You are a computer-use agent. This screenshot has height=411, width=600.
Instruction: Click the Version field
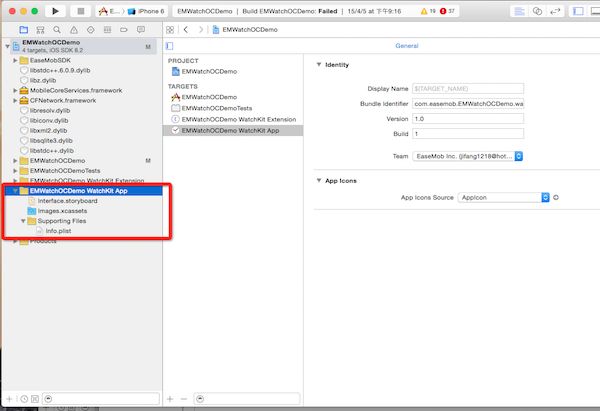pyautogui.click(x=468, y=119)
